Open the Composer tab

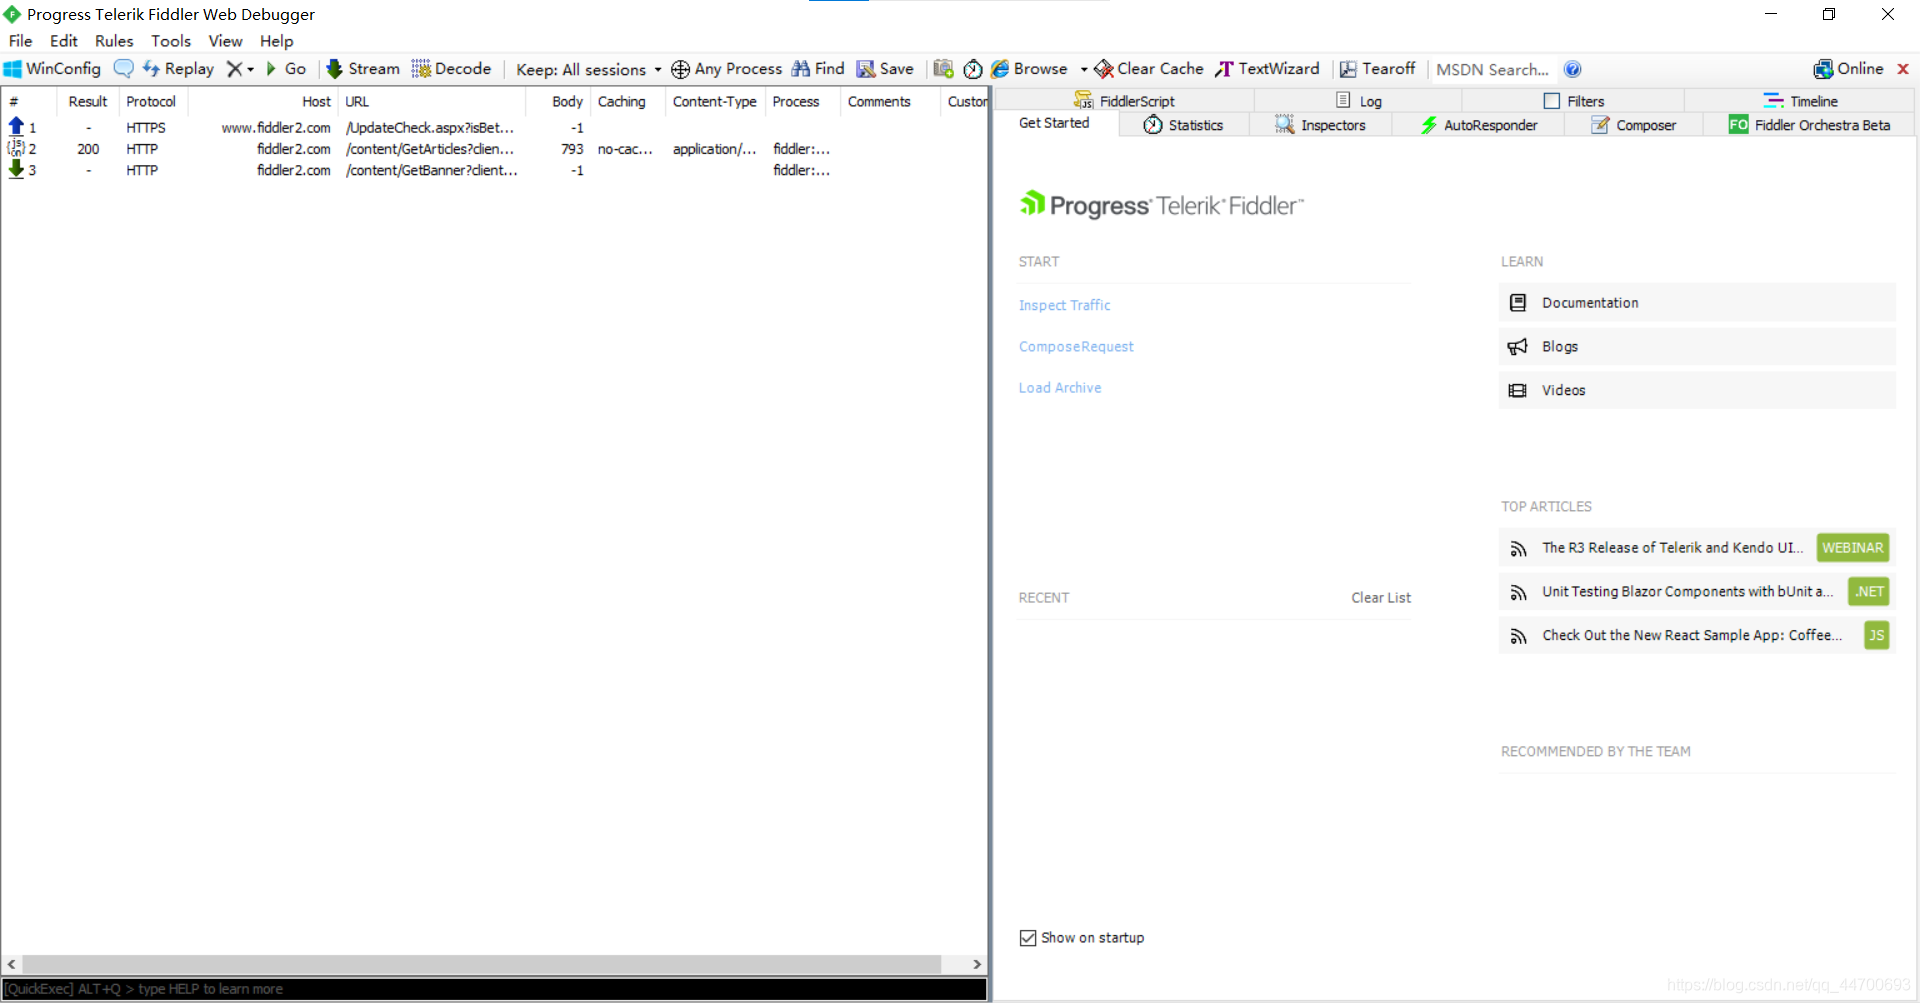coord(1634,125)
